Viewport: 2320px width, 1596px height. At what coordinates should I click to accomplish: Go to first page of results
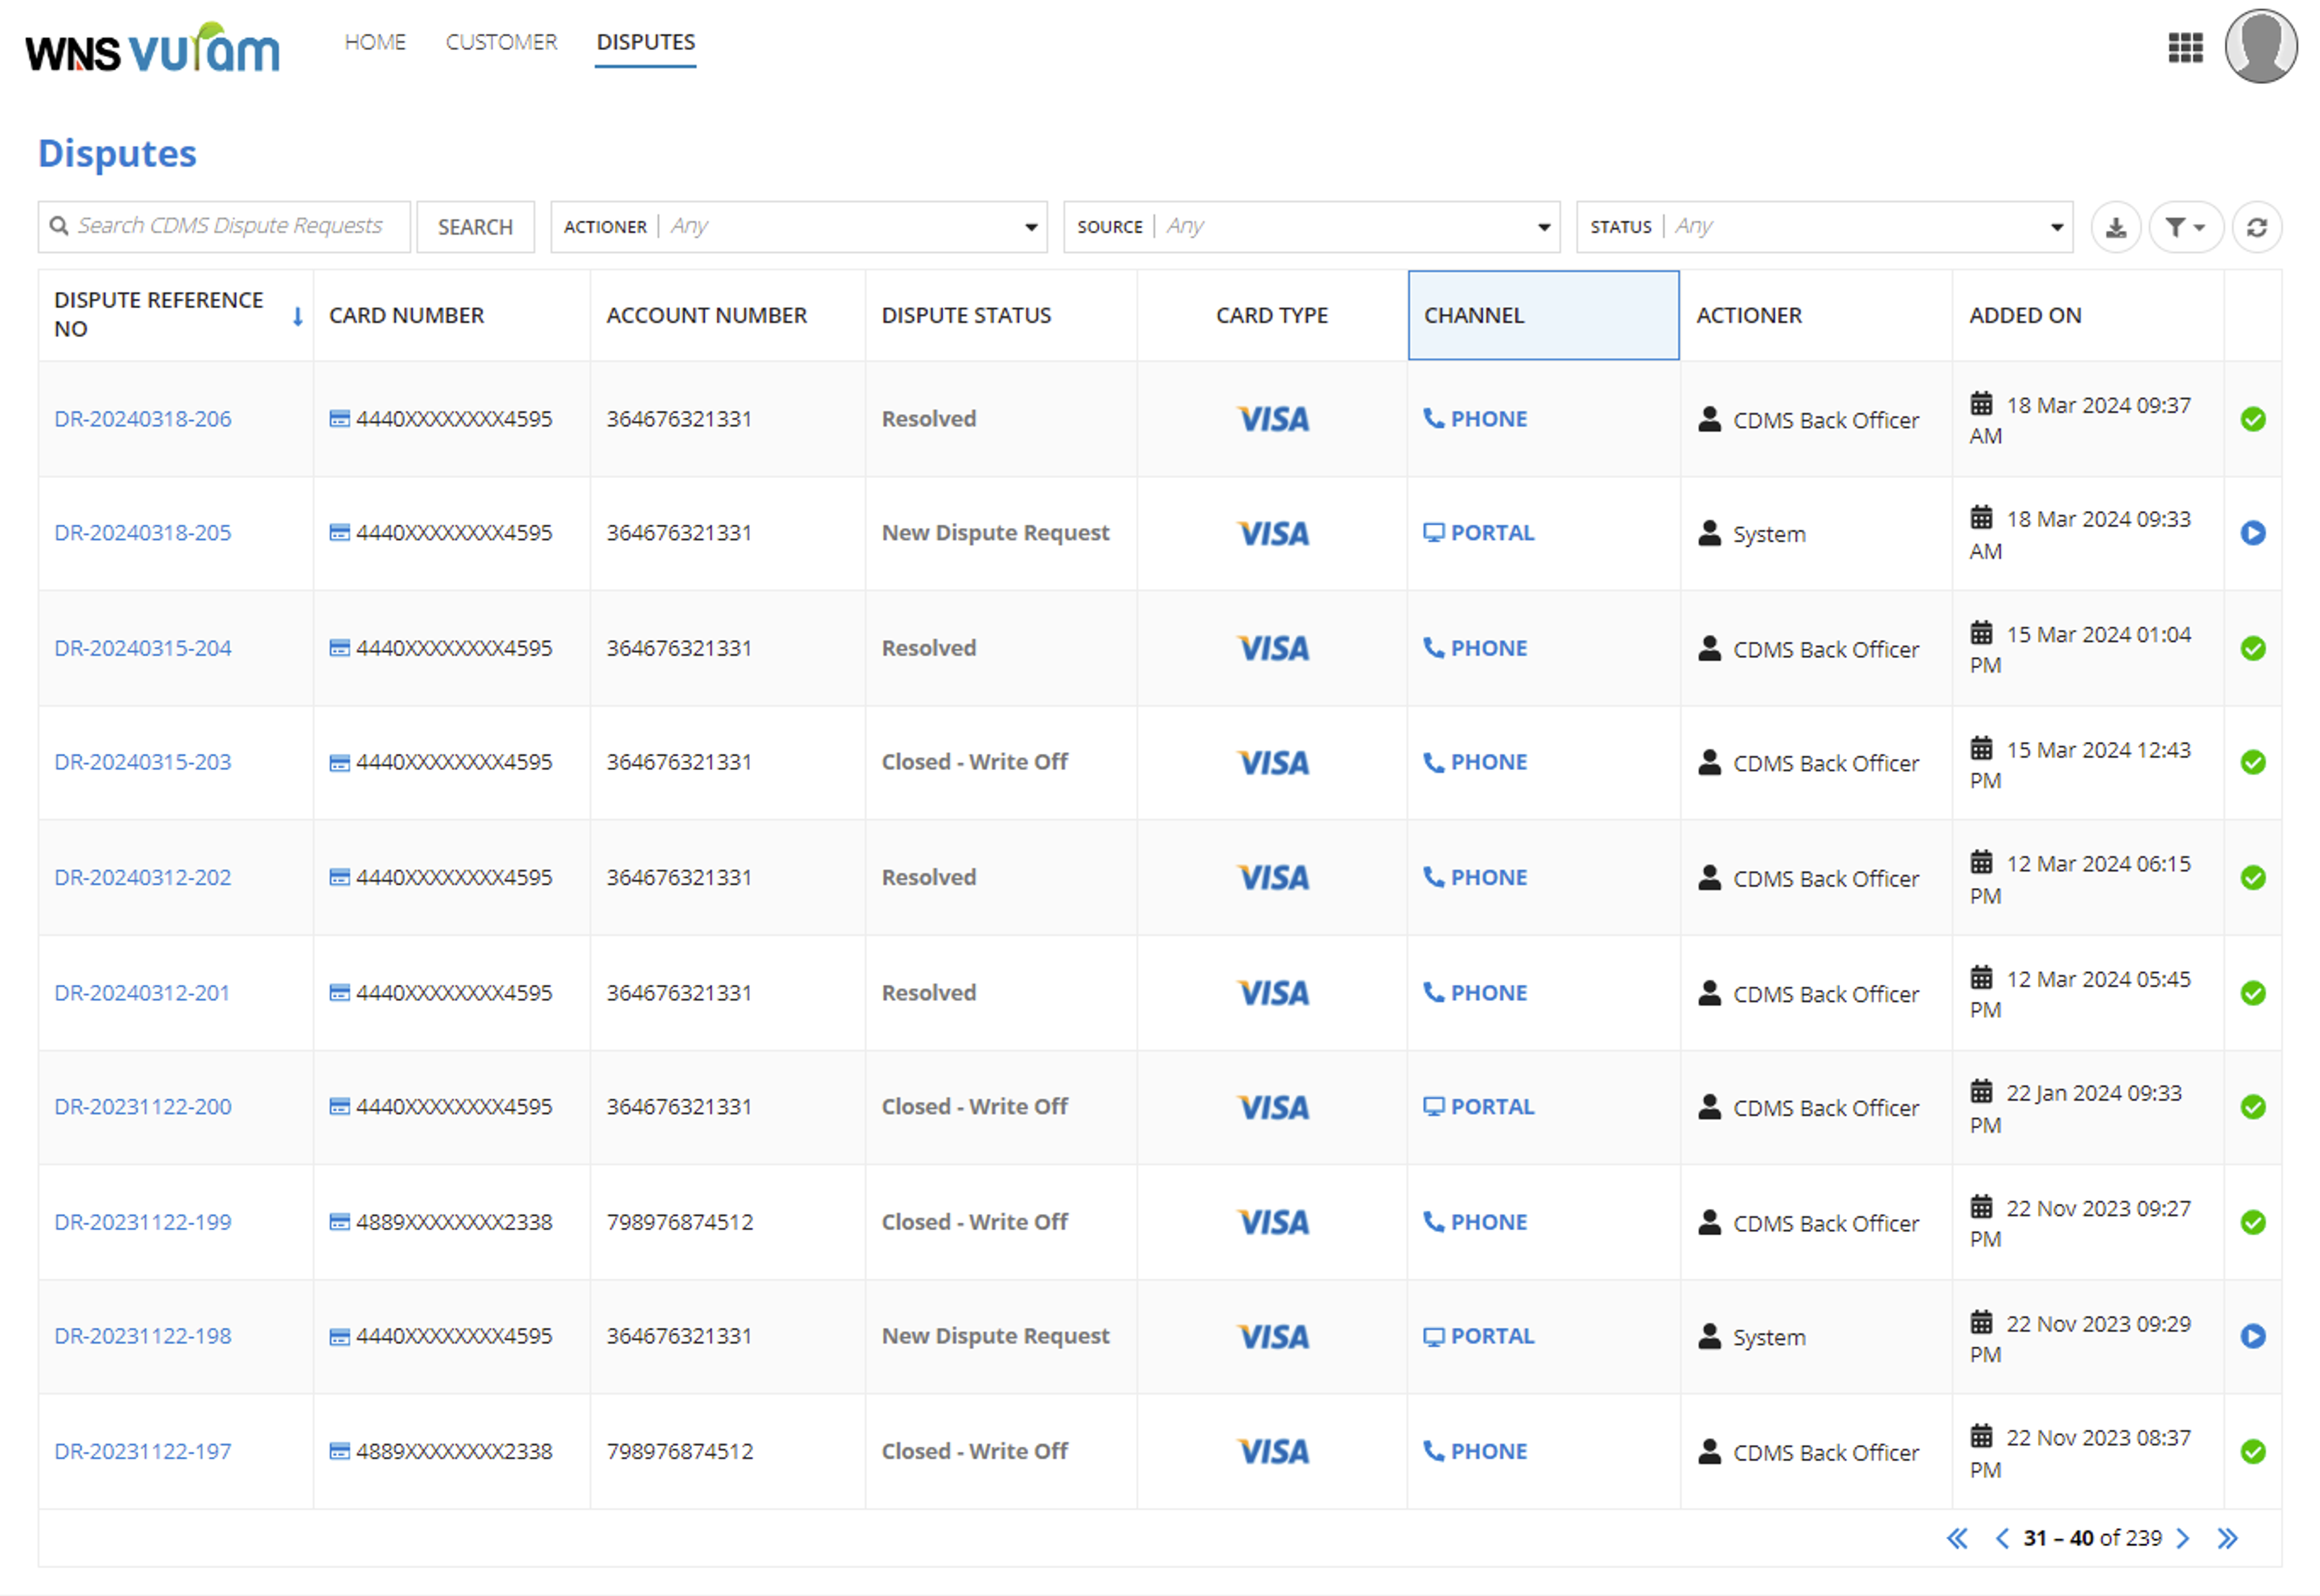pyautogui.click(x=1956, y=1538)
